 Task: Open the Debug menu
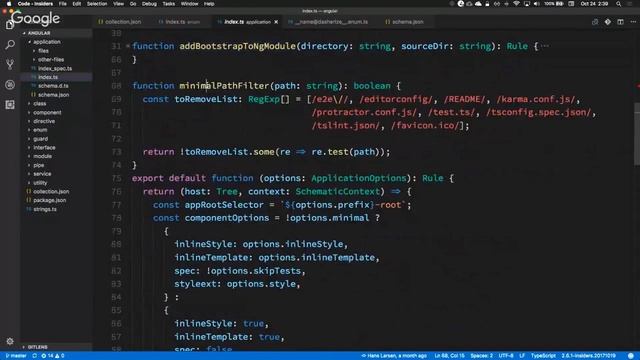pos(149,4)
